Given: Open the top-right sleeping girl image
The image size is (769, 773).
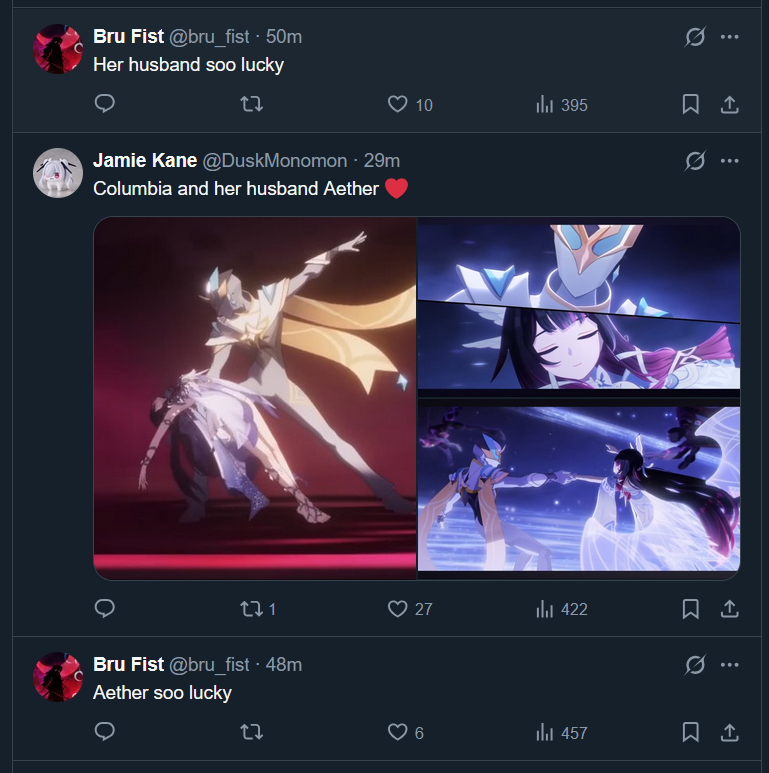Looking at the screenshot, I should coord(579,307).
